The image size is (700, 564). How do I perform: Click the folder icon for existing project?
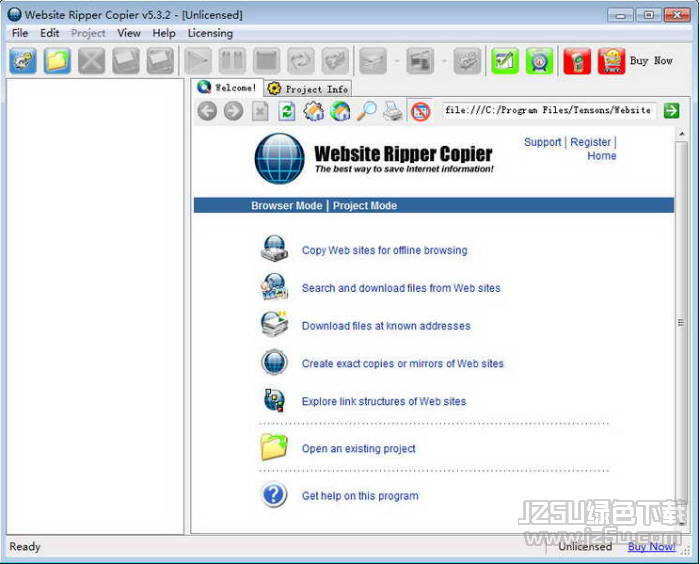pos(274,447)
